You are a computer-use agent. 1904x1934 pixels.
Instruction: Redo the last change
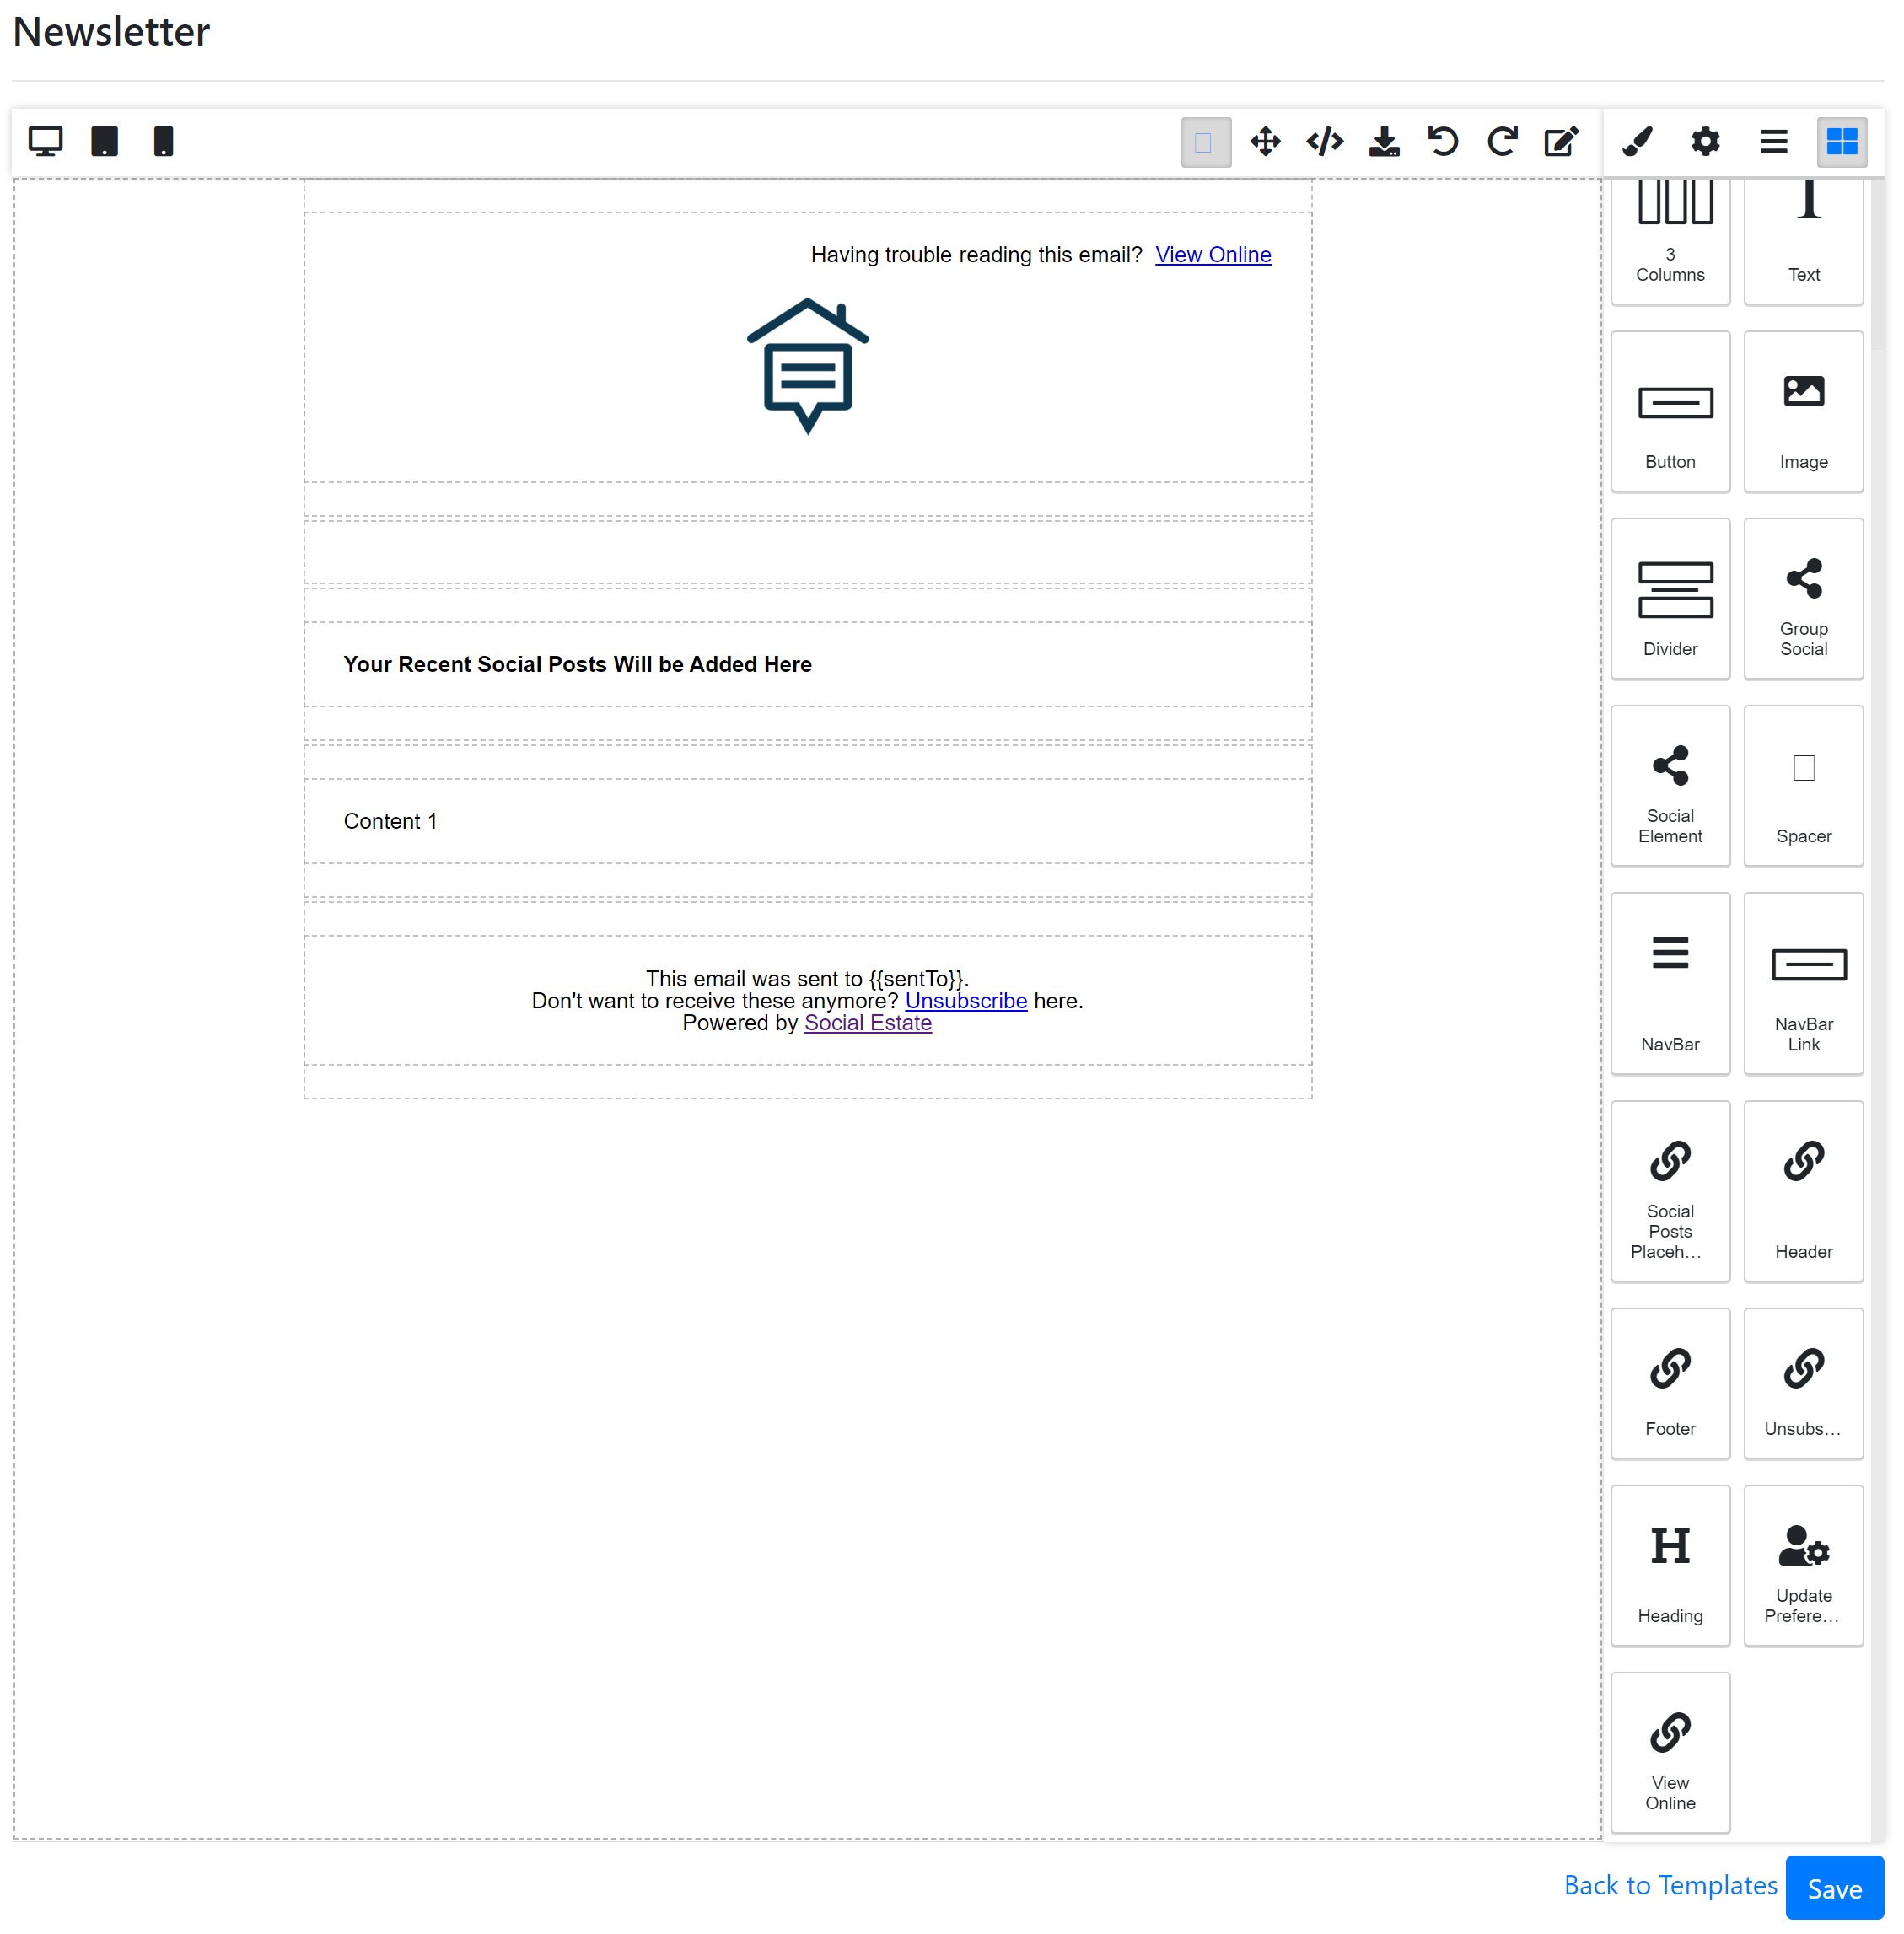[1501, 142]
